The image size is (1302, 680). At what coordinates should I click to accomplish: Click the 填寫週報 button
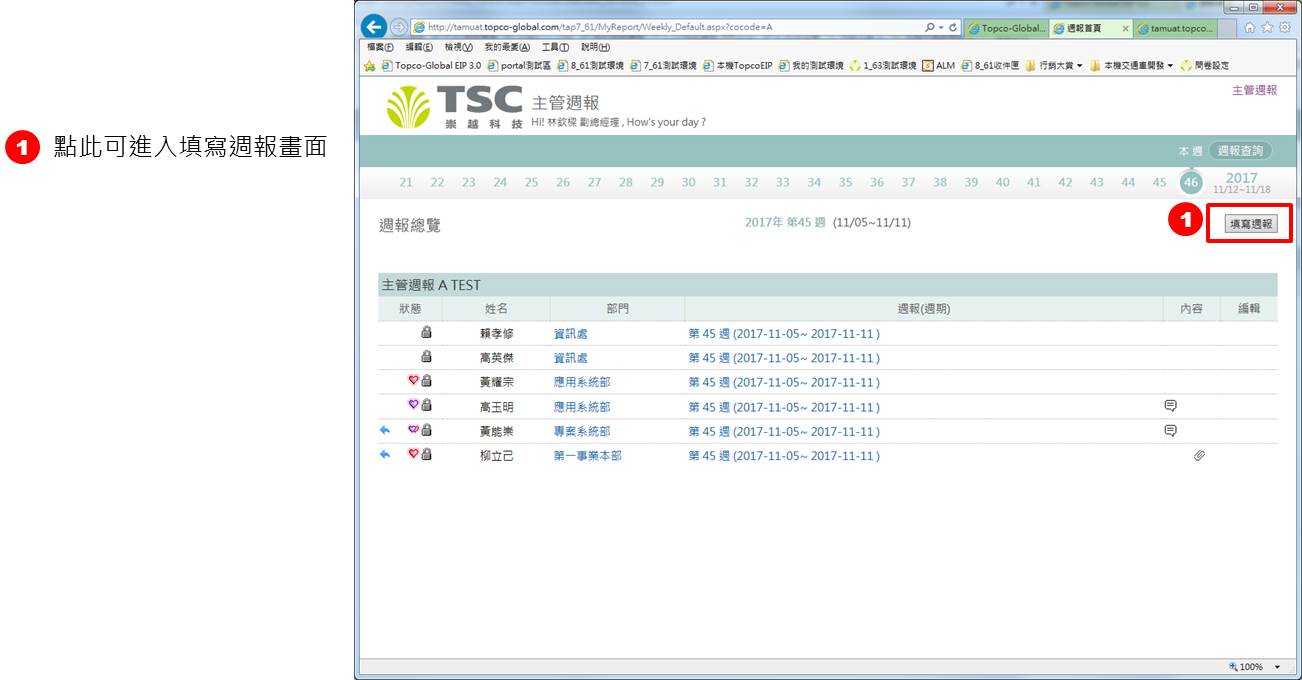click(x=1250, y=224)
